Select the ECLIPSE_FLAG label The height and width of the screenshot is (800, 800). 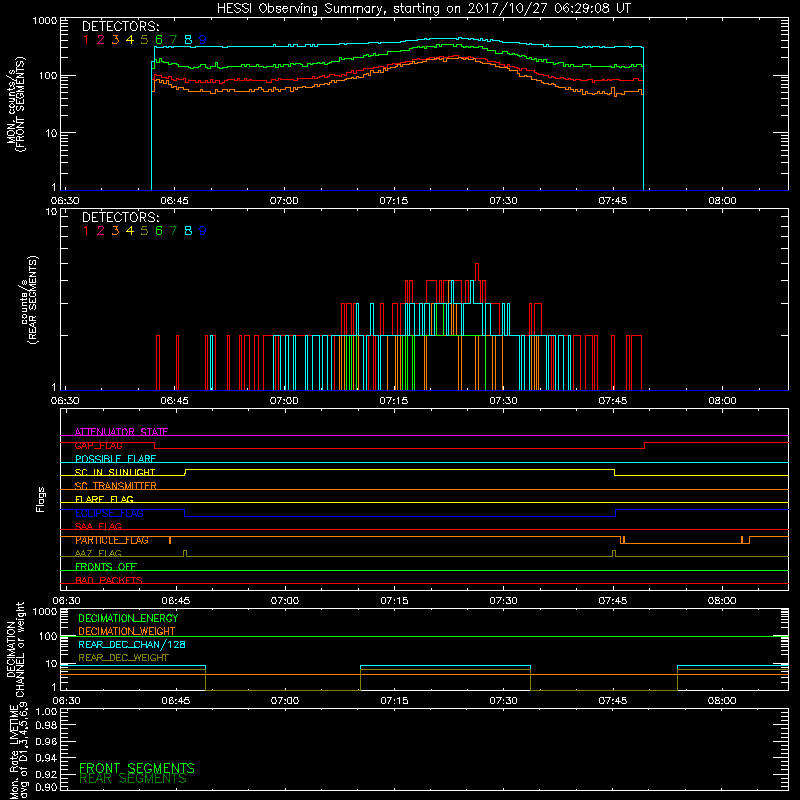pos(109,513)
